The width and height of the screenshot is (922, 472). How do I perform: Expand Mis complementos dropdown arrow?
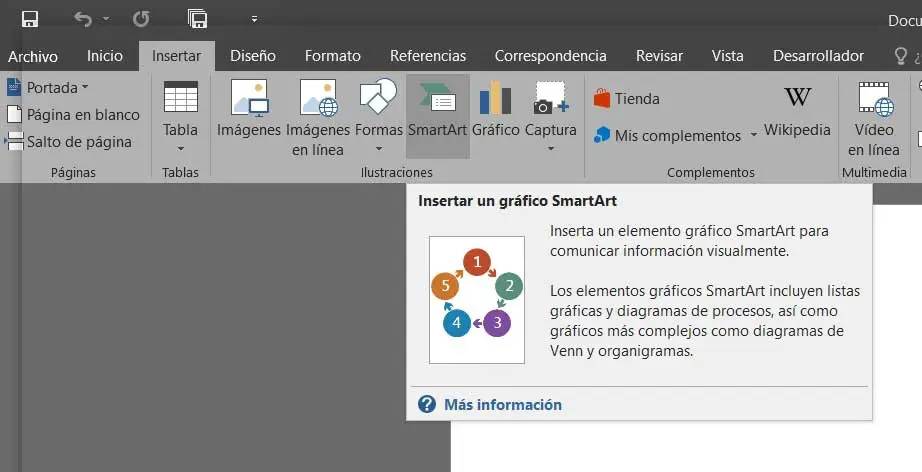(753, 136)
